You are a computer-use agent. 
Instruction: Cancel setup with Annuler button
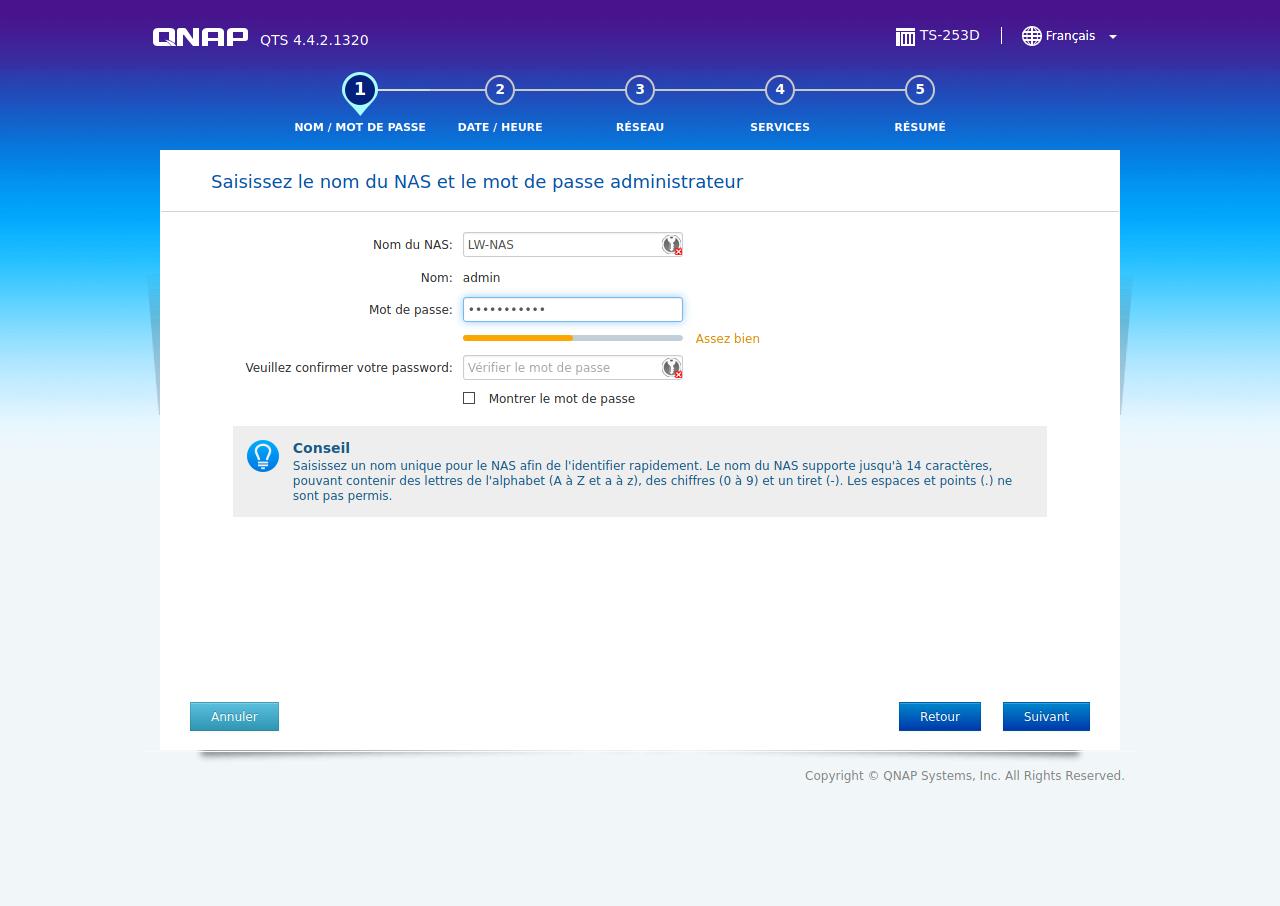pyautogui.click(x=234, y=716)
